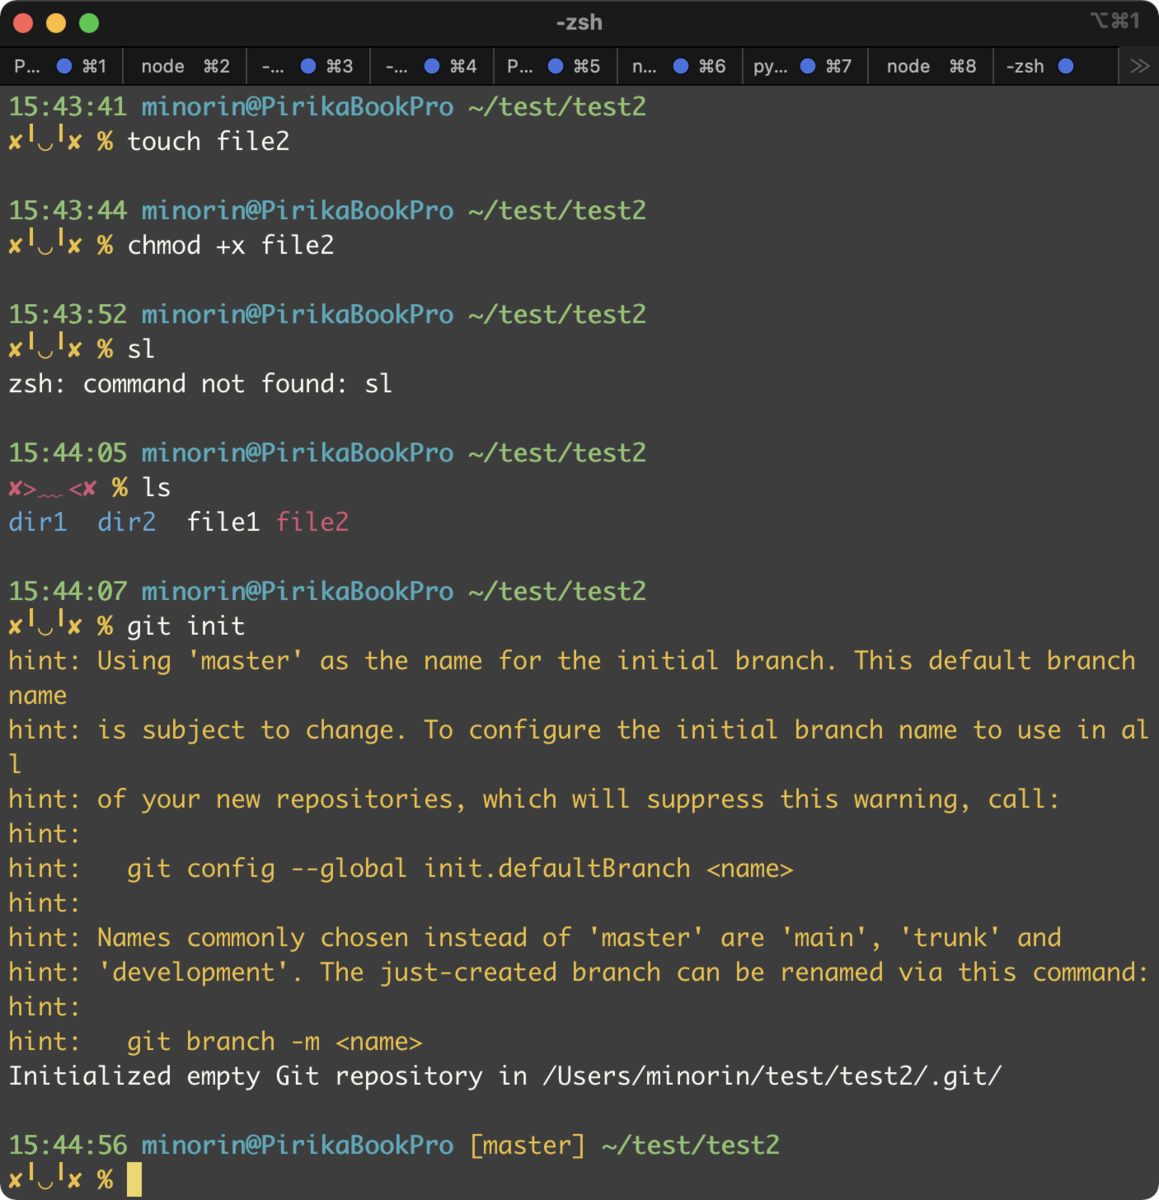Switch to the P... tab marked ⌘5
Screen dimensions: 1159x1200
(x=555, y=66)
